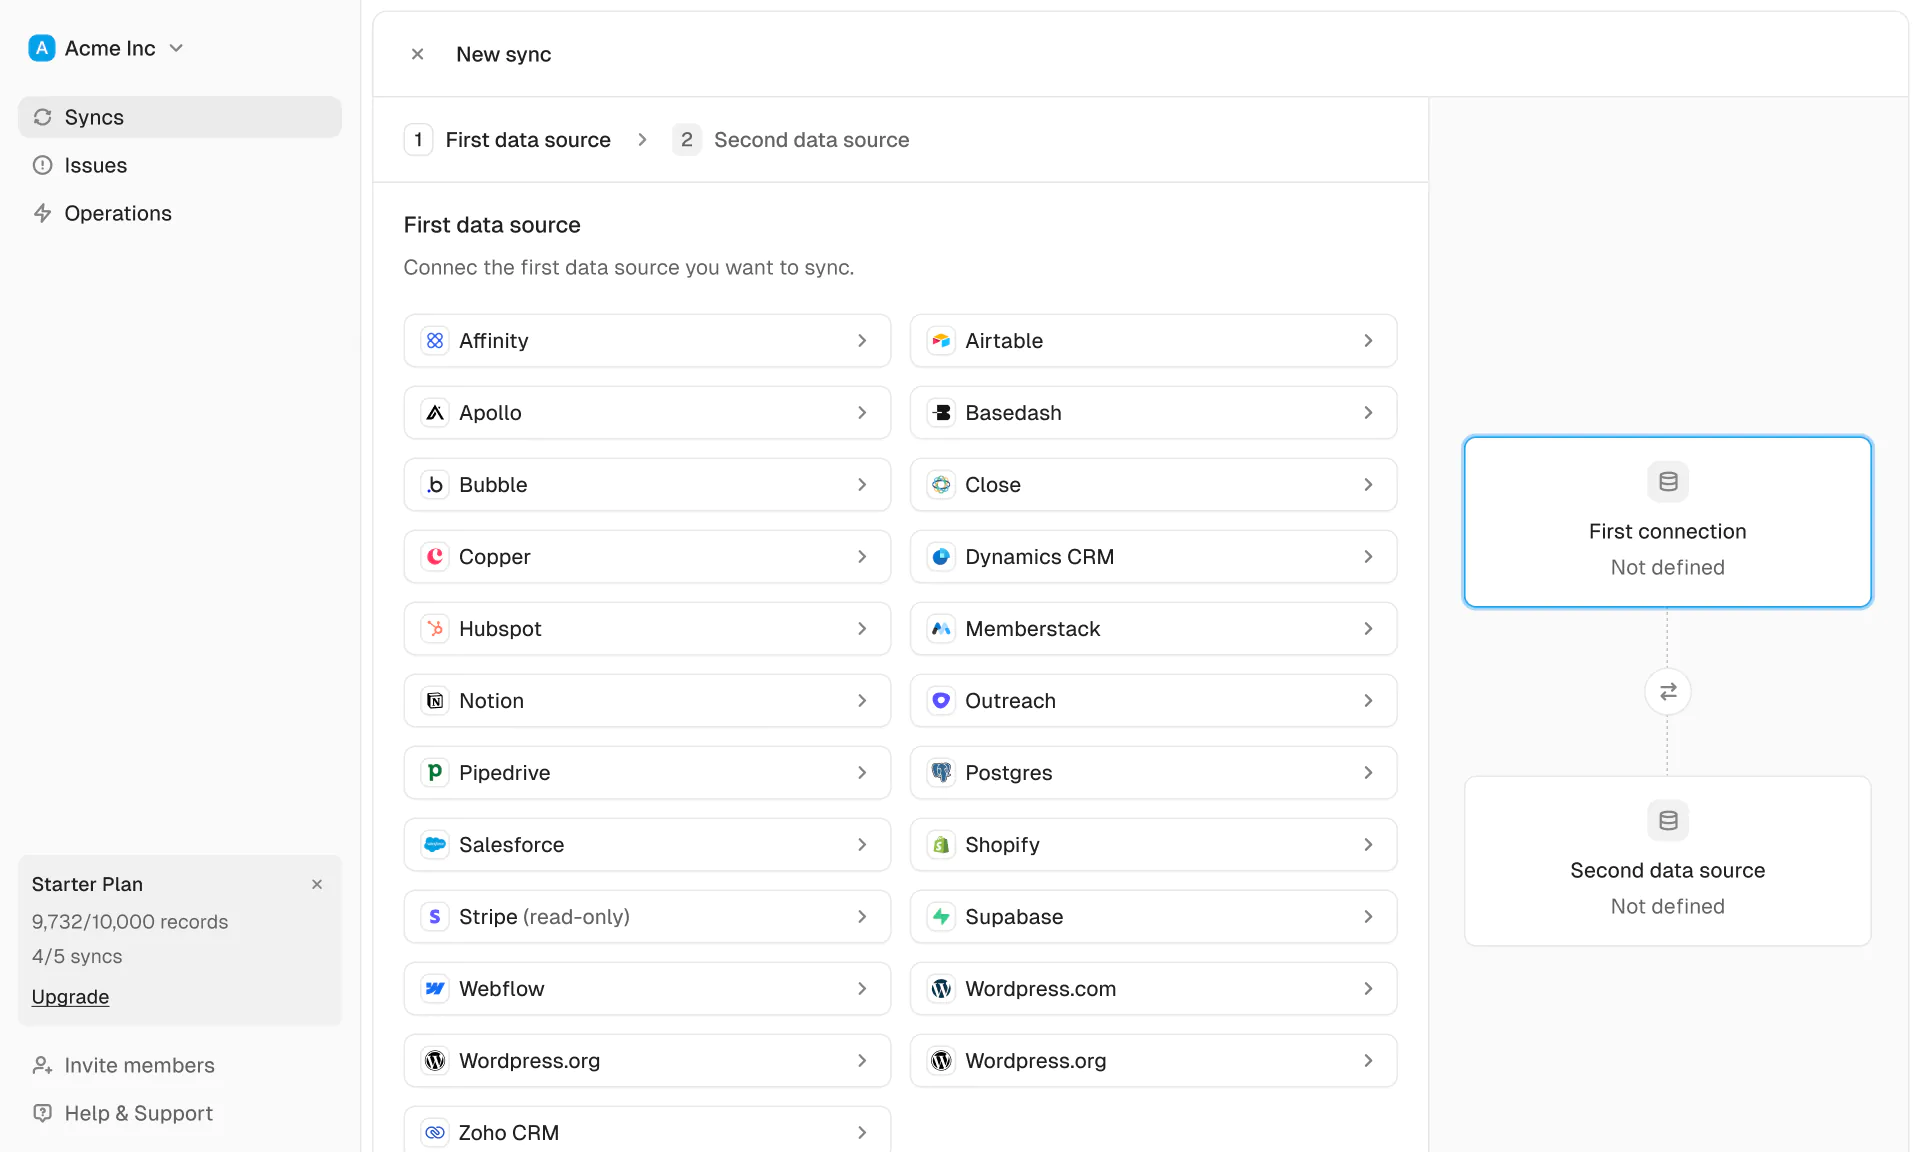Expand the Zoho CRM row chevron
This screenshot has height=1152, width=1920.
point(862,1133)
